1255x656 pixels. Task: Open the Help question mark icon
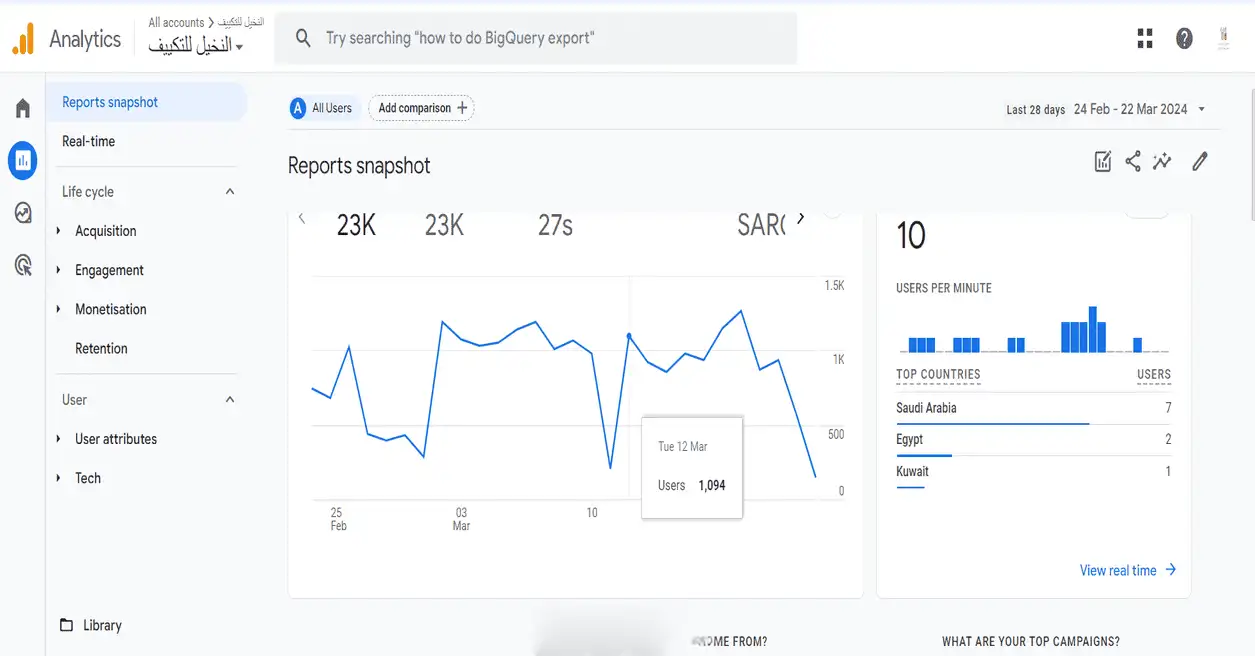[1184, 39]
